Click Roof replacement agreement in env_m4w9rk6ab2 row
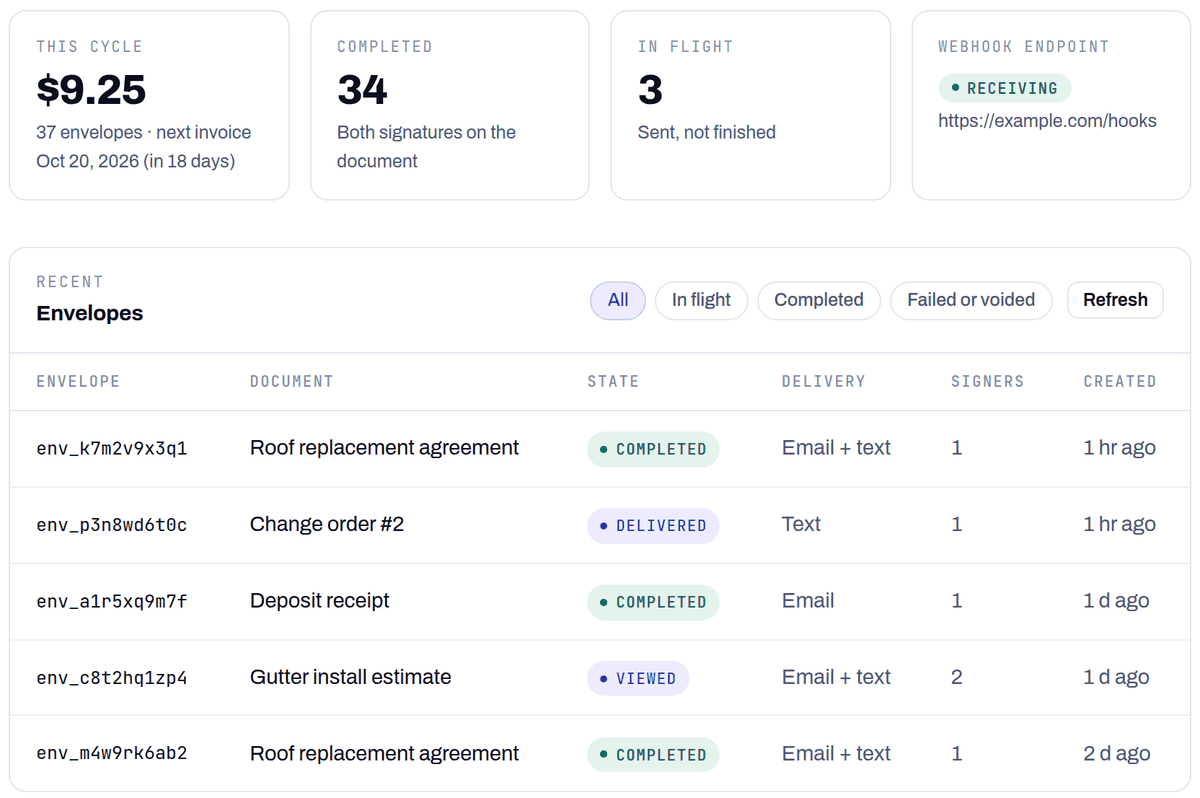 pos(384,754)
